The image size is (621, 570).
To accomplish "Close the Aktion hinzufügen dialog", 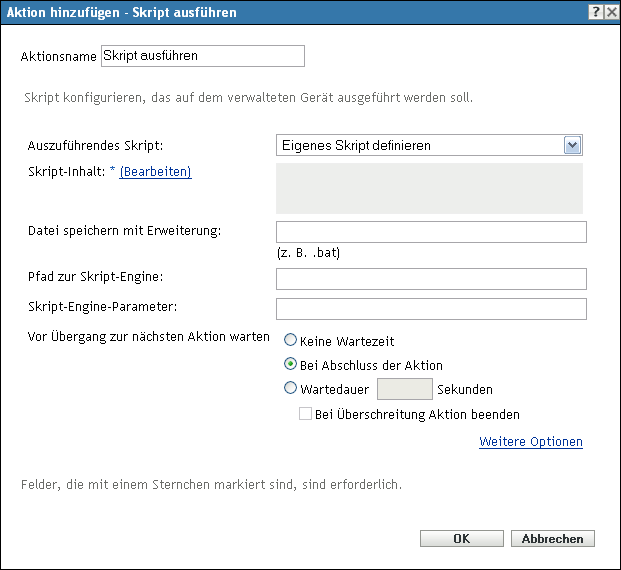I will pyautogui.click(x=609, y=11).
